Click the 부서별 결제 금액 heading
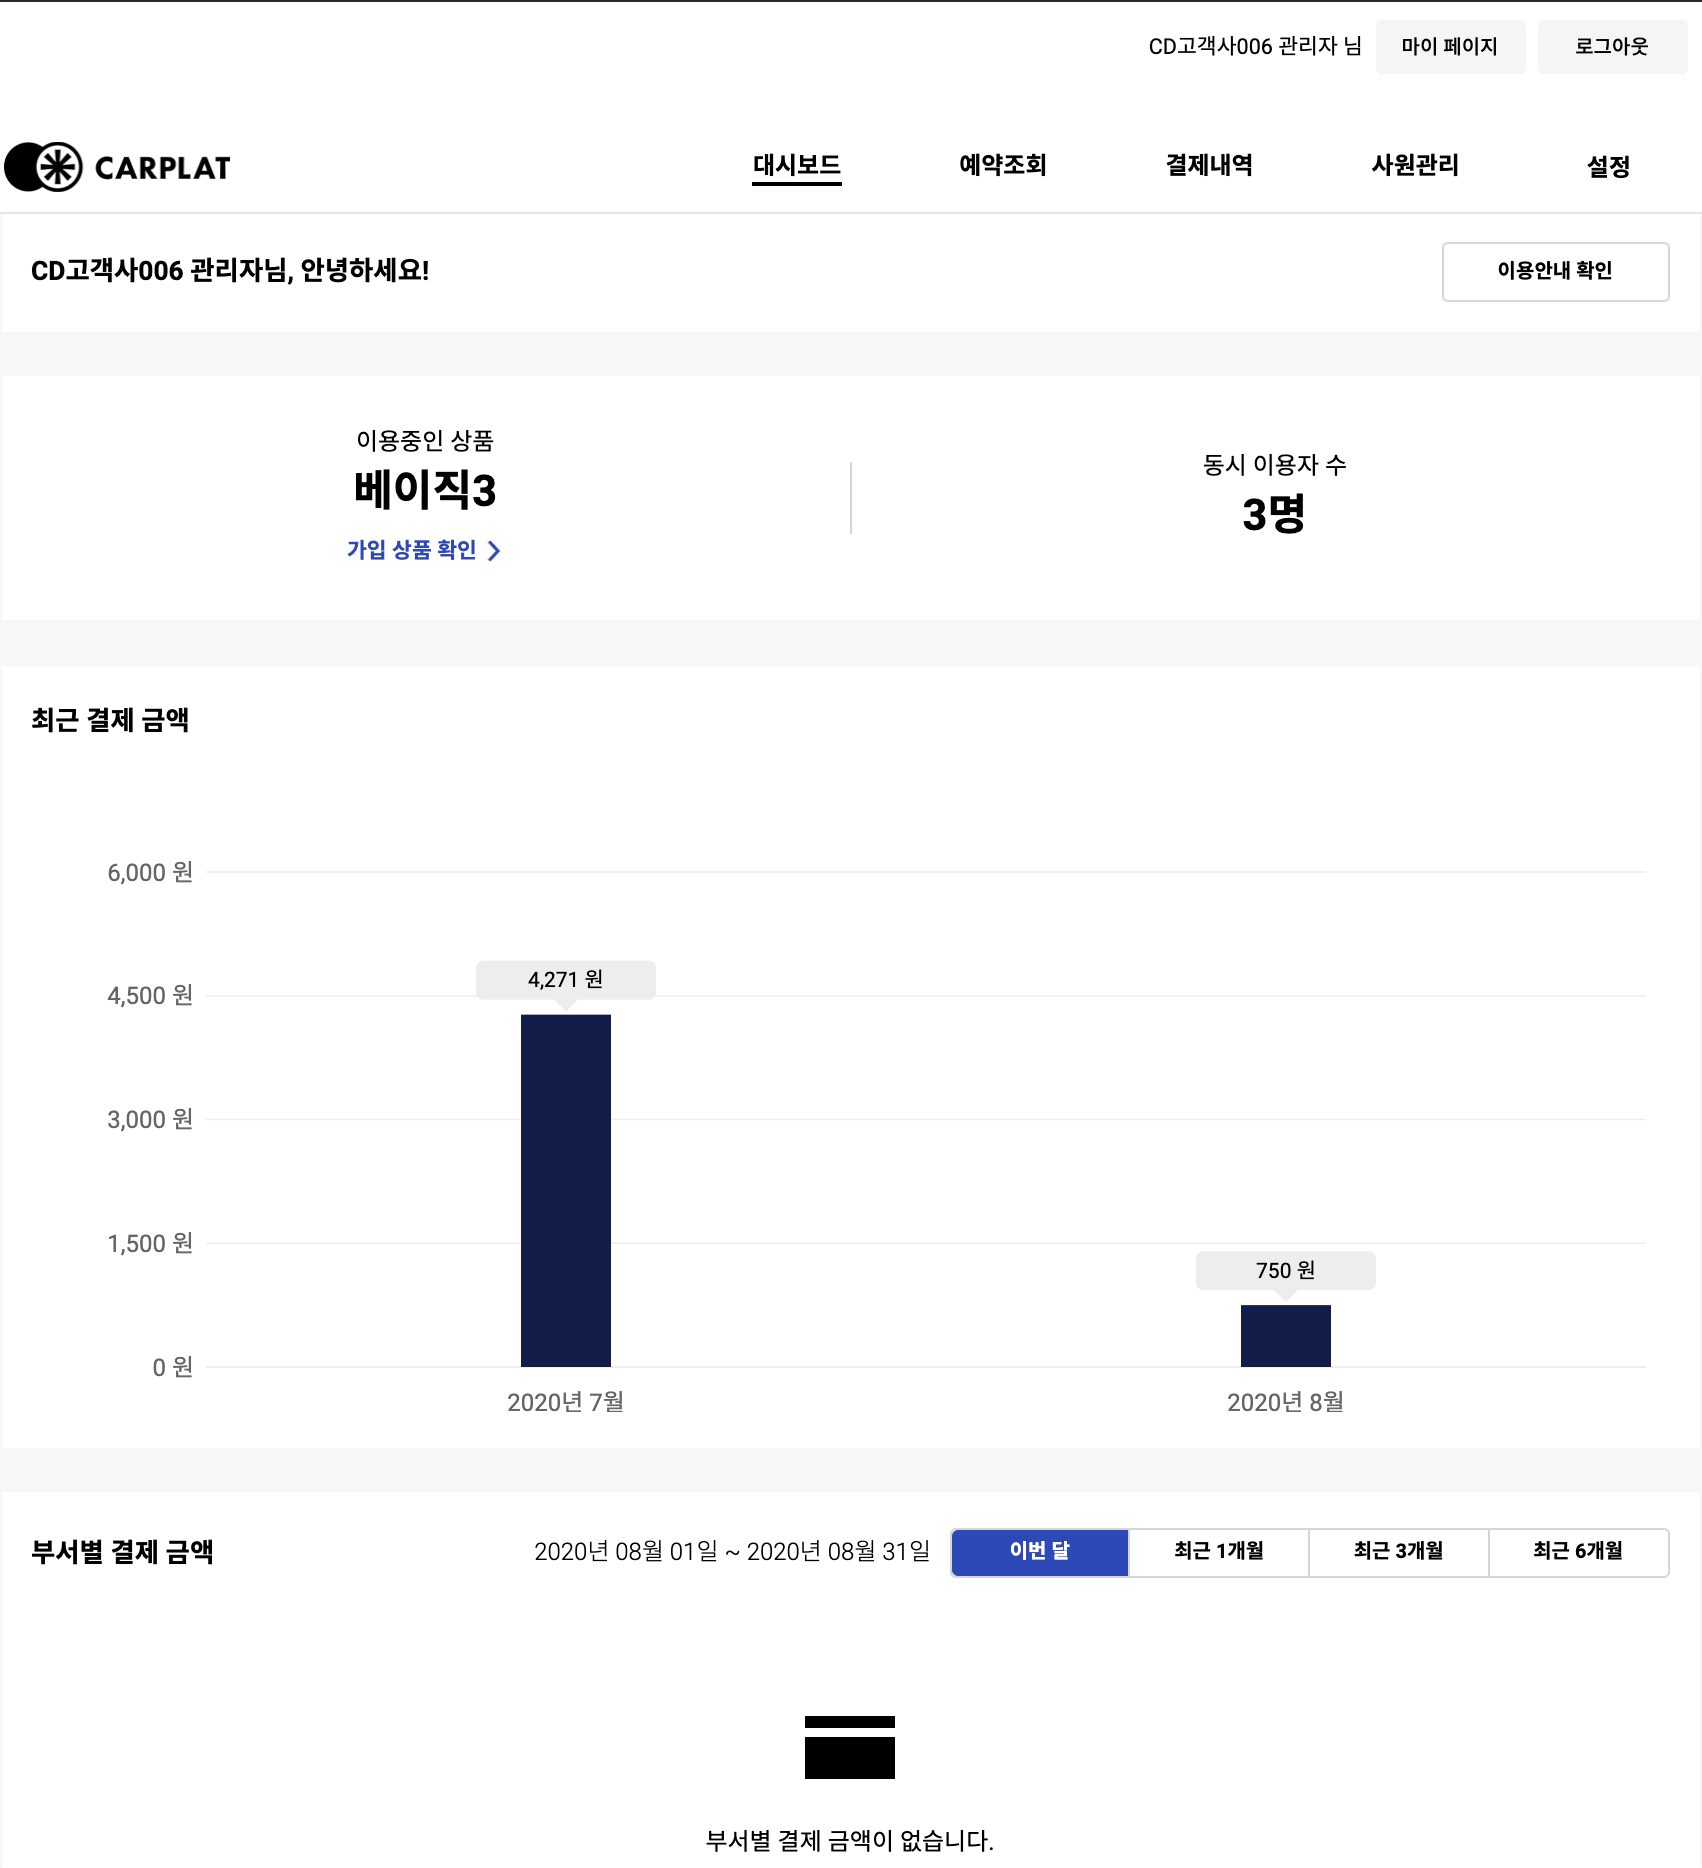 tap(123, 1552)
